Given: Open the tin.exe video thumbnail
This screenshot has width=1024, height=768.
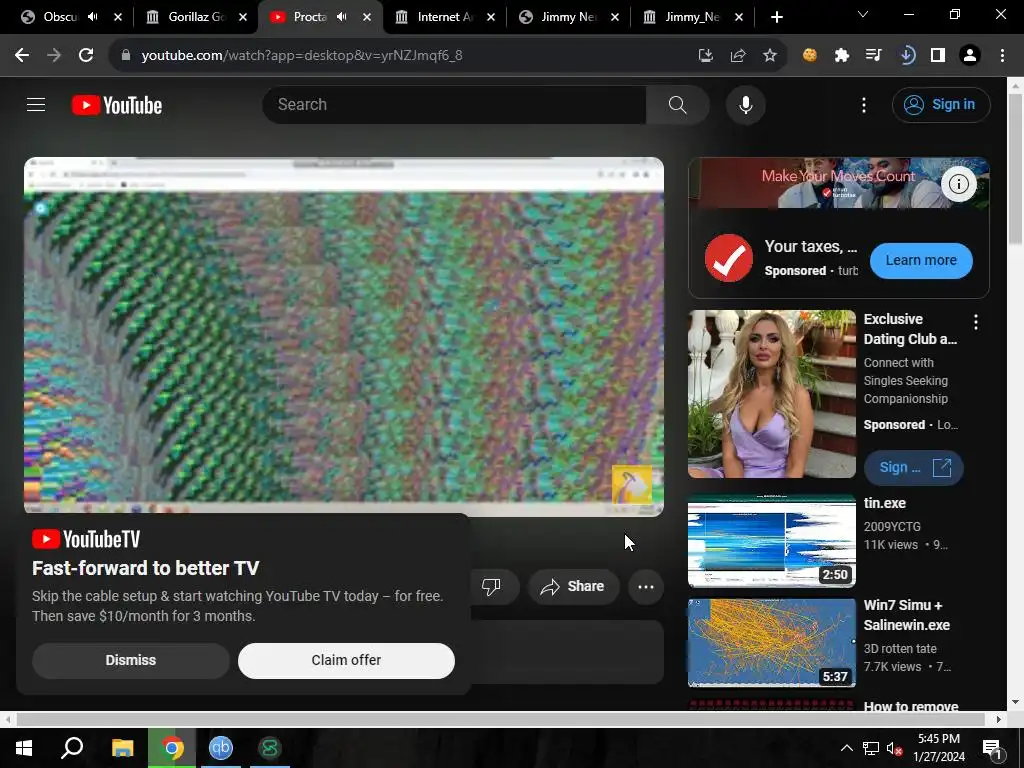Looking at the screenshot, I should pyautogui.click(x=772, y=541).
